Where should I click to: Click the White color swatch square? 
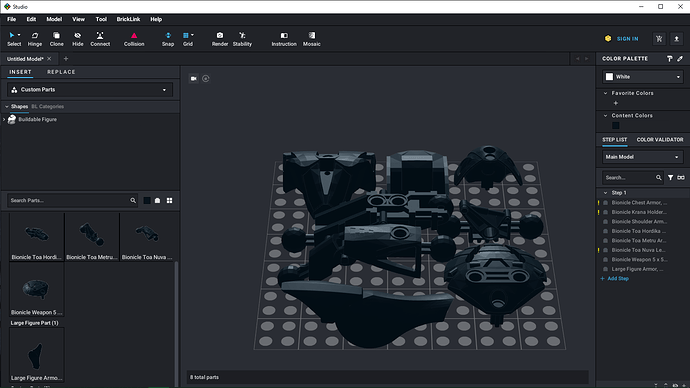[609, 77]
